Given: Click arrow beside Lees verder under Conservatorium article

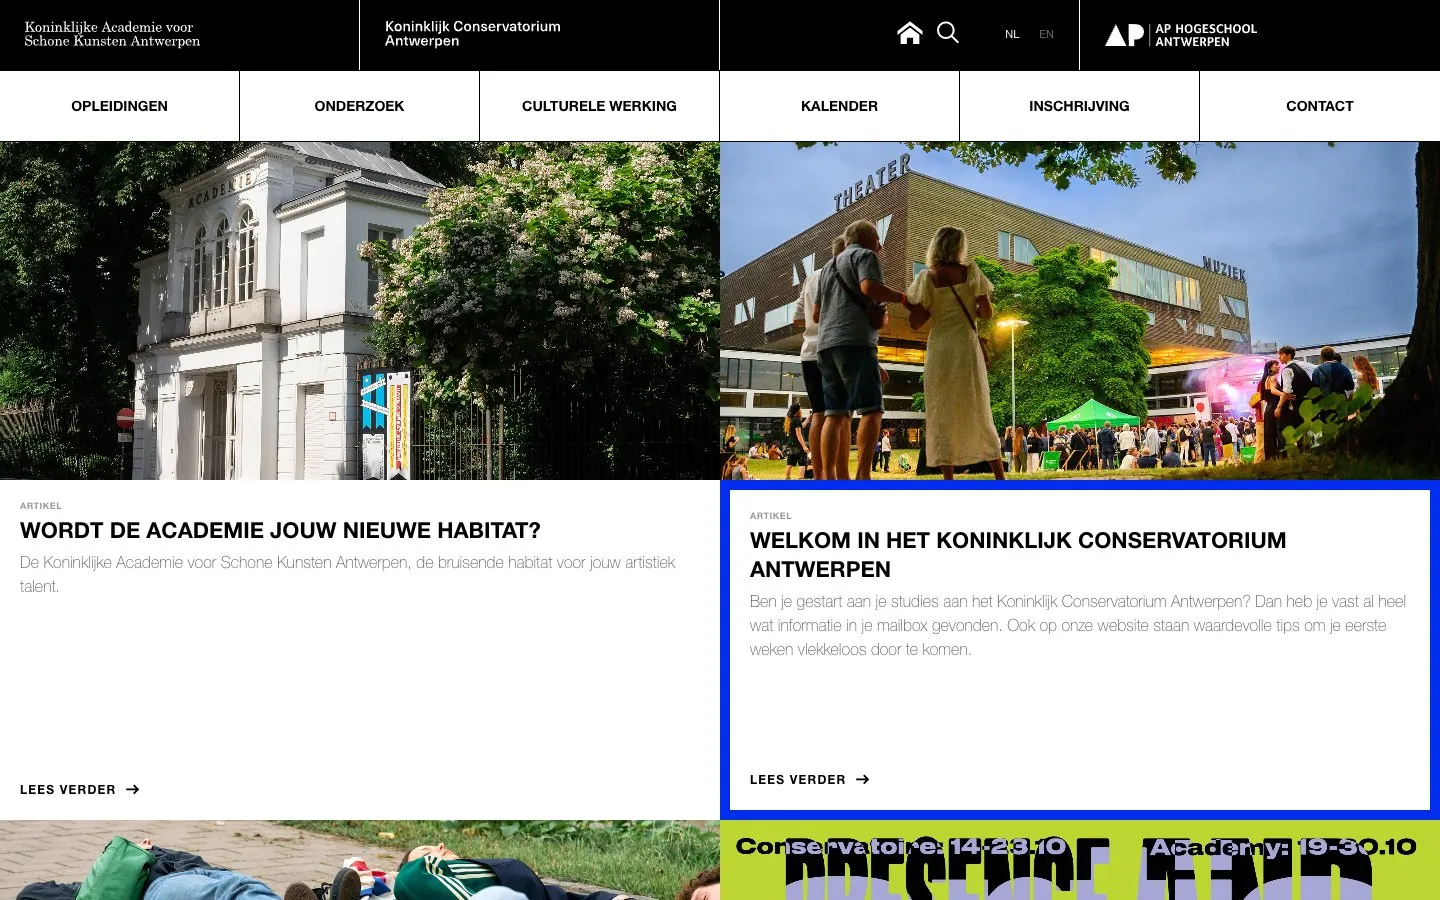Looking at the screenshot, I should [x=863, y=780].
